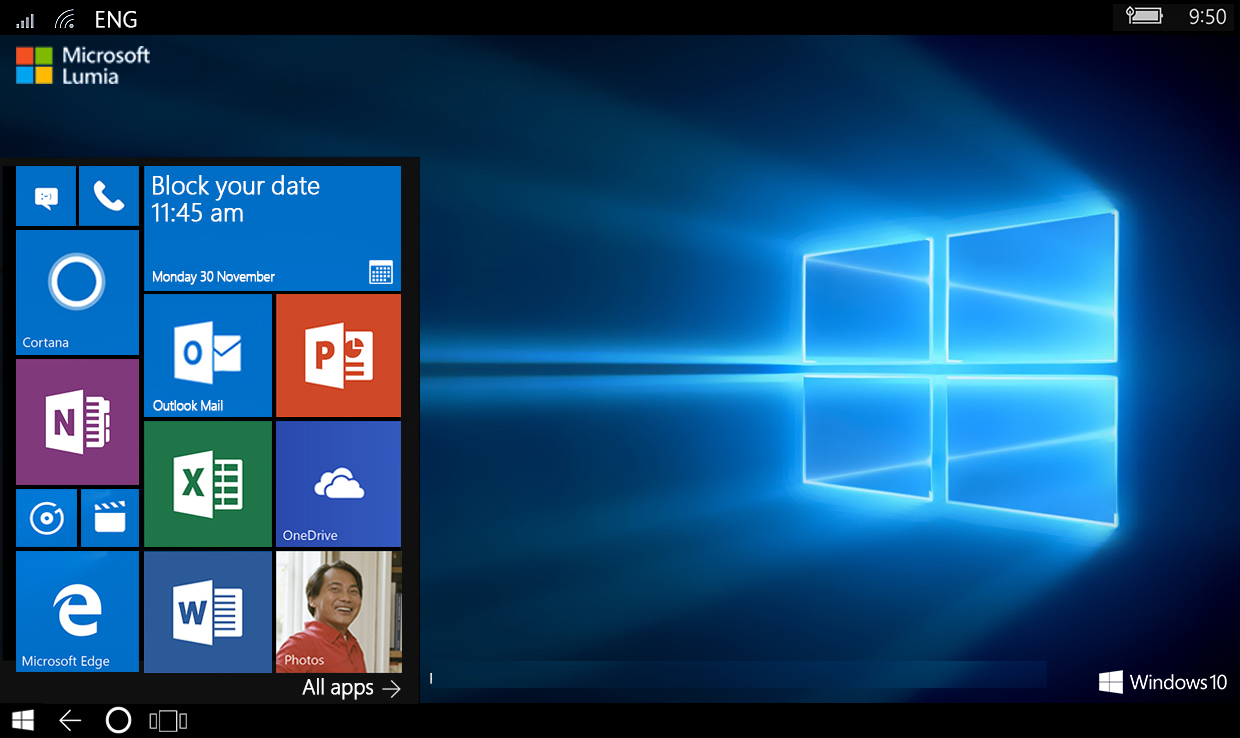The width and height of the screenshot is (1240, 738).
Task: Open Task View in the navigation bar
Action: pyautogui.click(x=168, y=720)
